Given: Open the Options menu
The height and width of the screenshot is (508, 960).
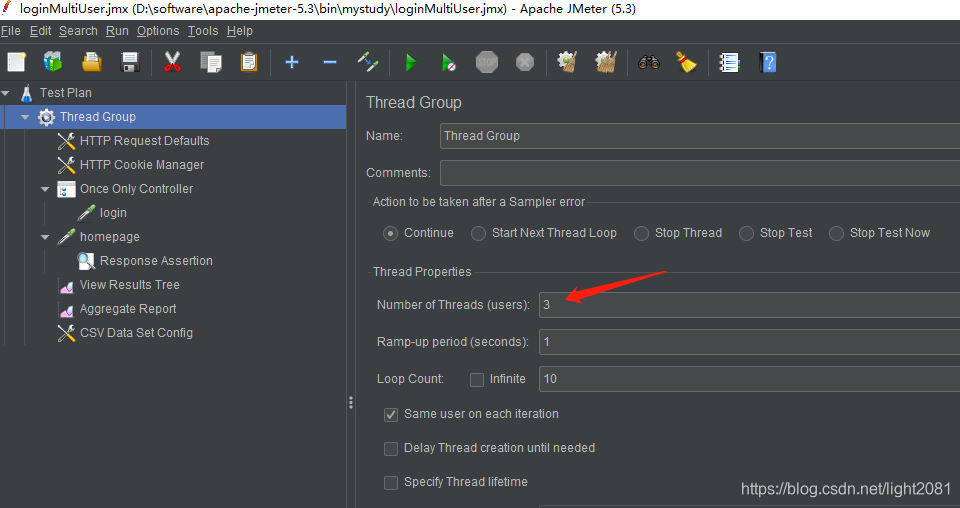Looking at the screenshot, I should coord(158,31).
